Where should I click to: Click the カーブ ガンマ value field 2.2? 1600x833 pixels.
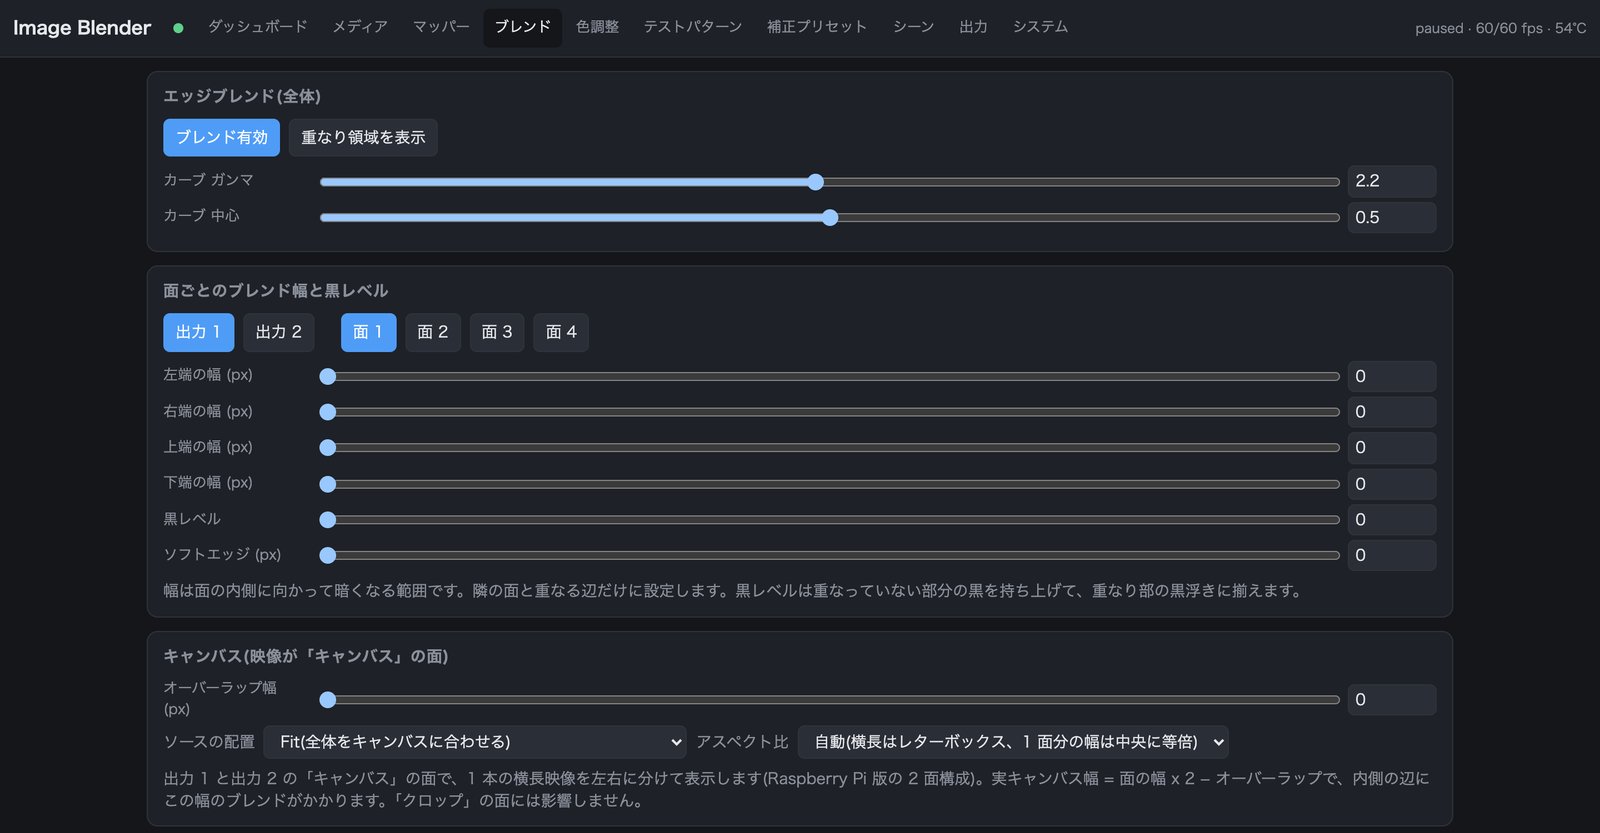click(x=1391, y=181)
